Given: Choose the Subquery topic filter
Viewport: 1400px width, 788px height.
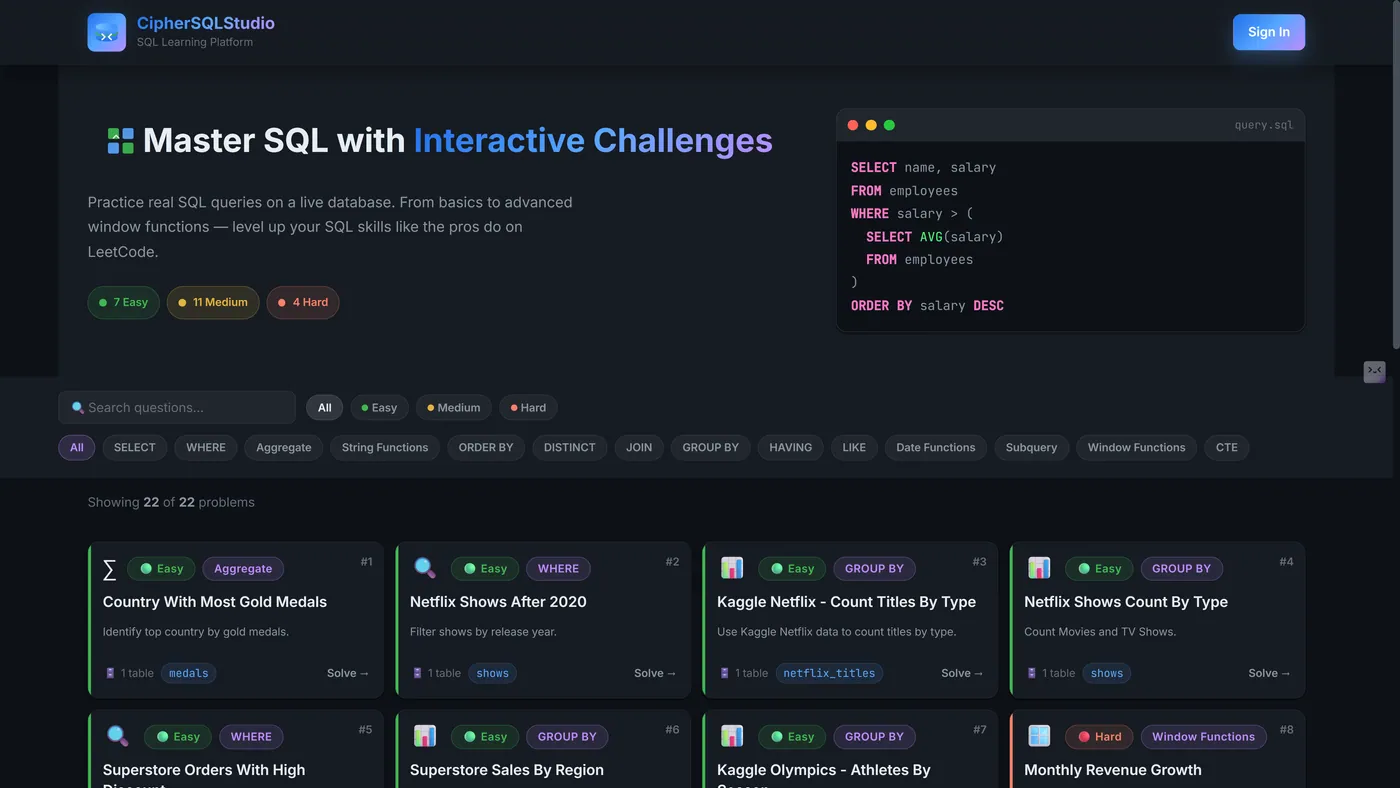Looking at the screenshot, I should point(1031,447).
